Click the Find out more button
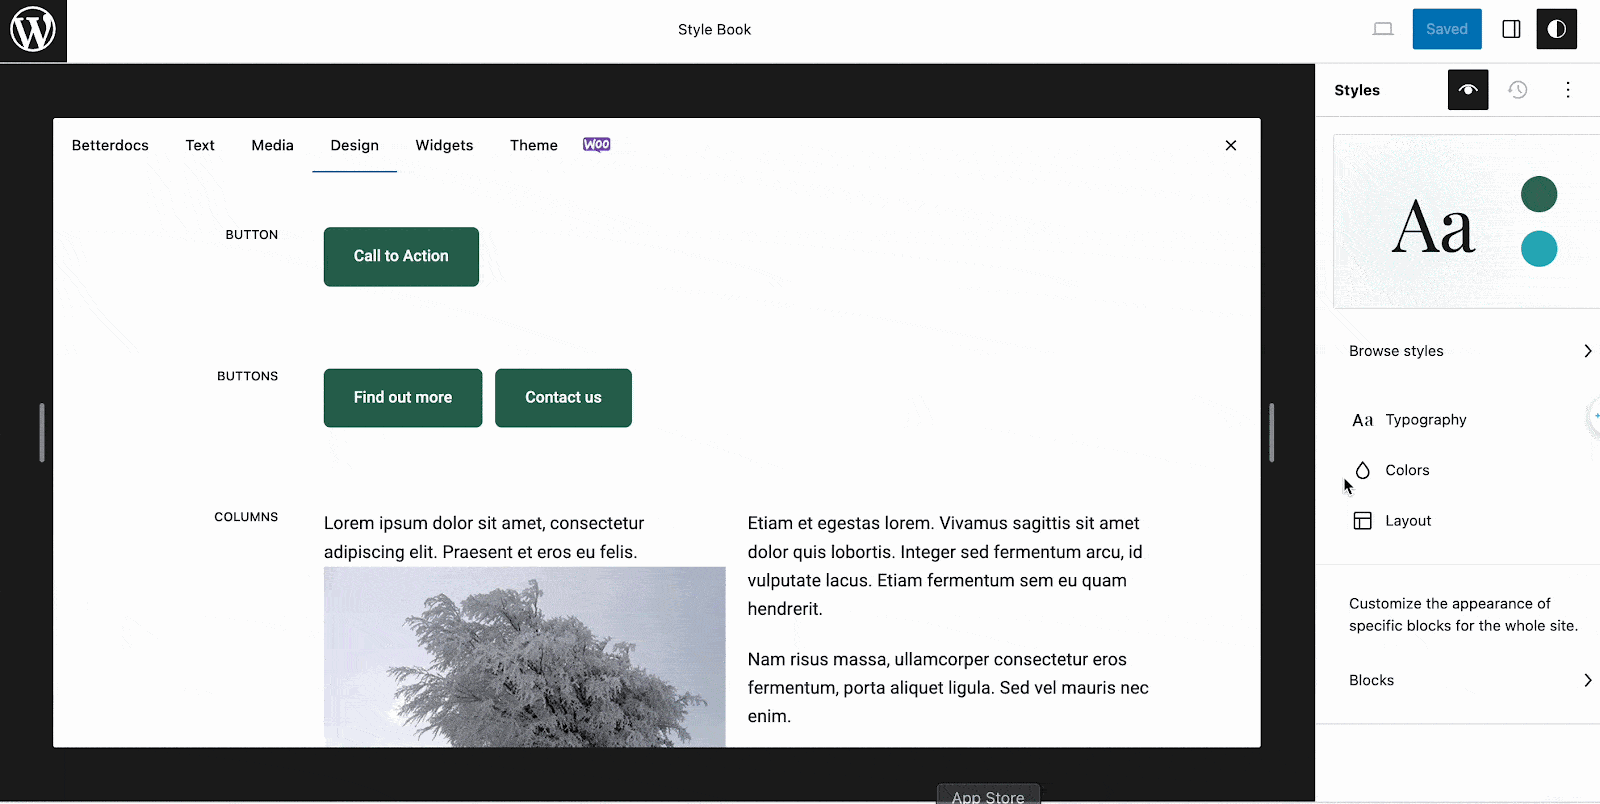The width and height of the screenshot is (1600, 804). [403, 398]
